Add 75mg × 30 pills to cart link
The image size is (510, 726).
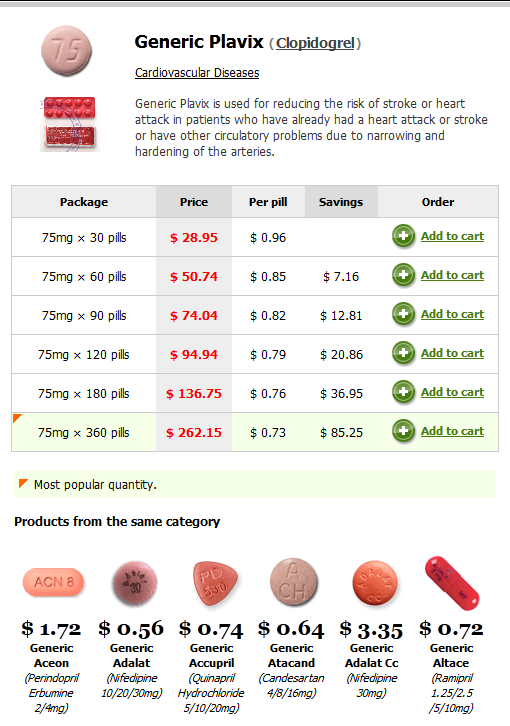(x=452, y=236)
